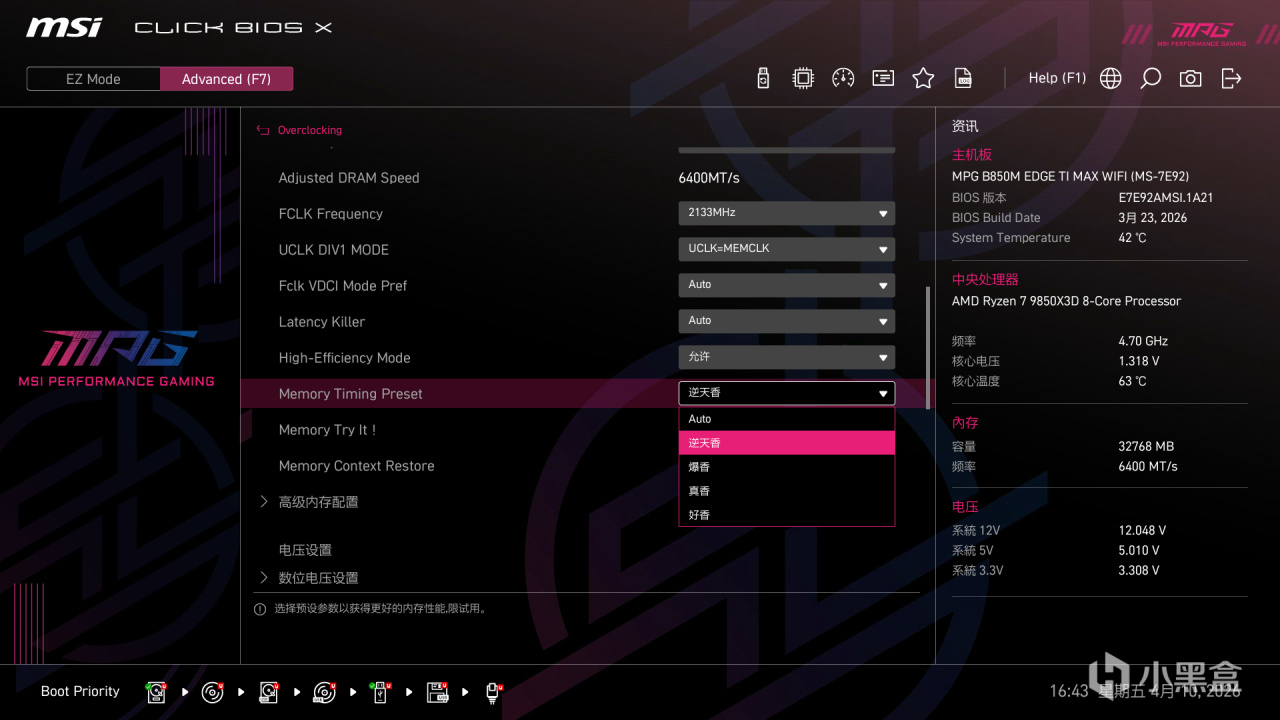
Task: Select the USB key boot device icon
Action: pyautogui.click(x=380, y=692)
